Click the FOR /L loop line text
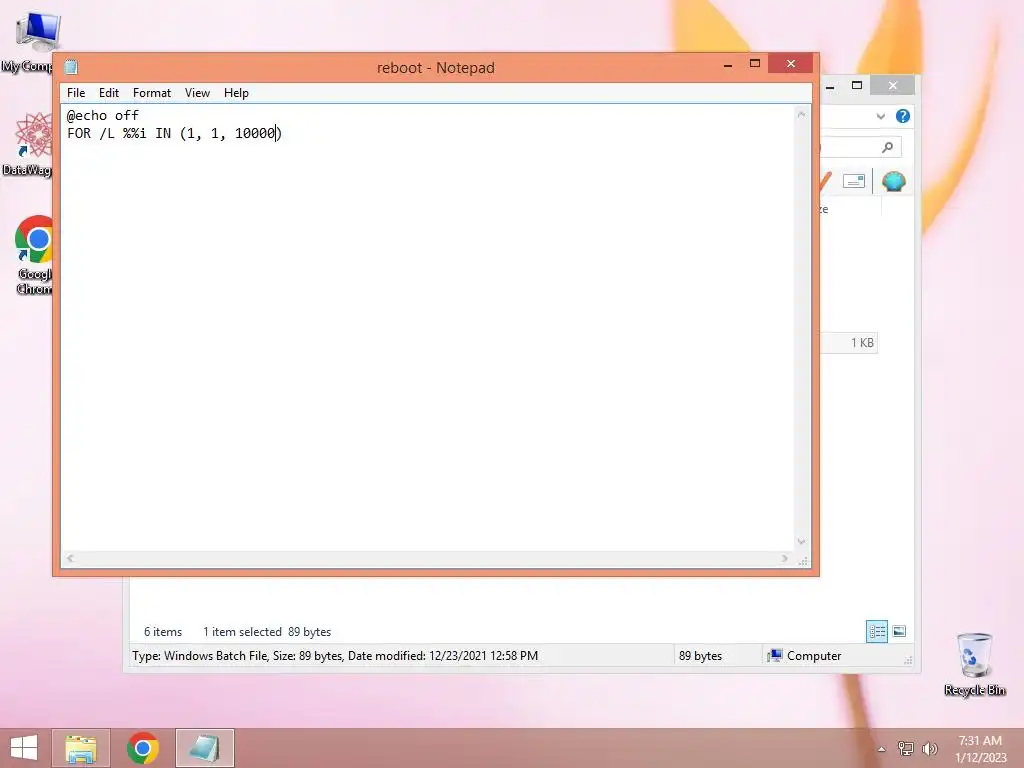Viewport: 1024px width, 768px height. [174, 133]
